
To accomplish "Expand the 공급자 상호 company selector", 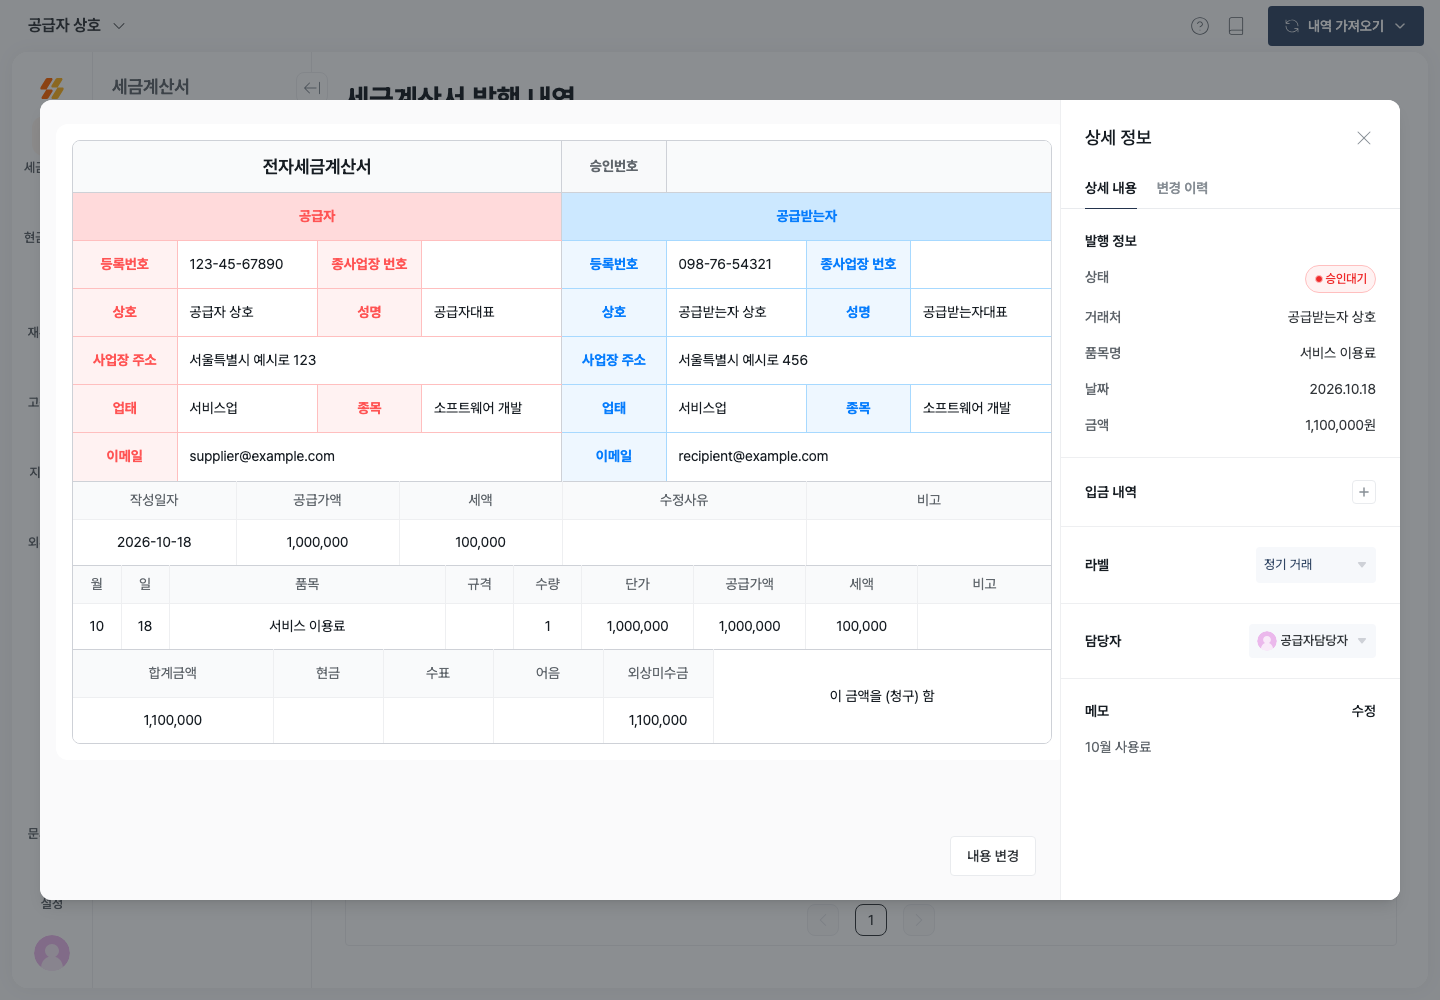I will 76,26.
